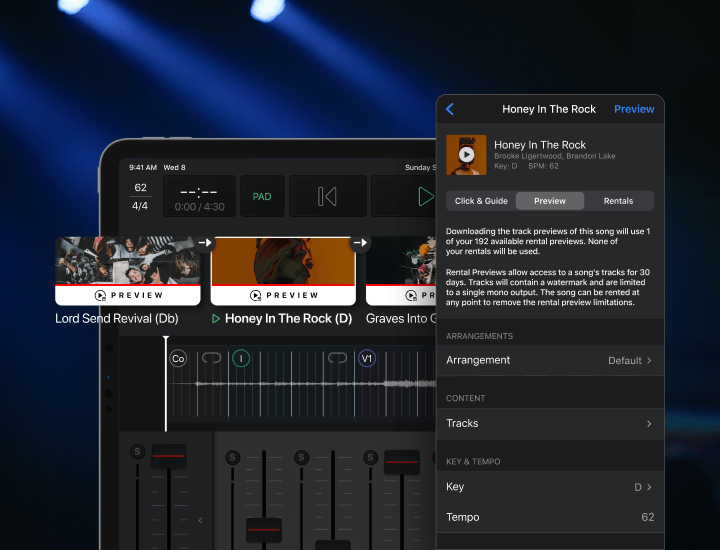Image resolution: width=720 pixels, height=550 pixels.
Task: Click PREVIEW badge on Lord Send Revival
Action: tap(129, 295)
